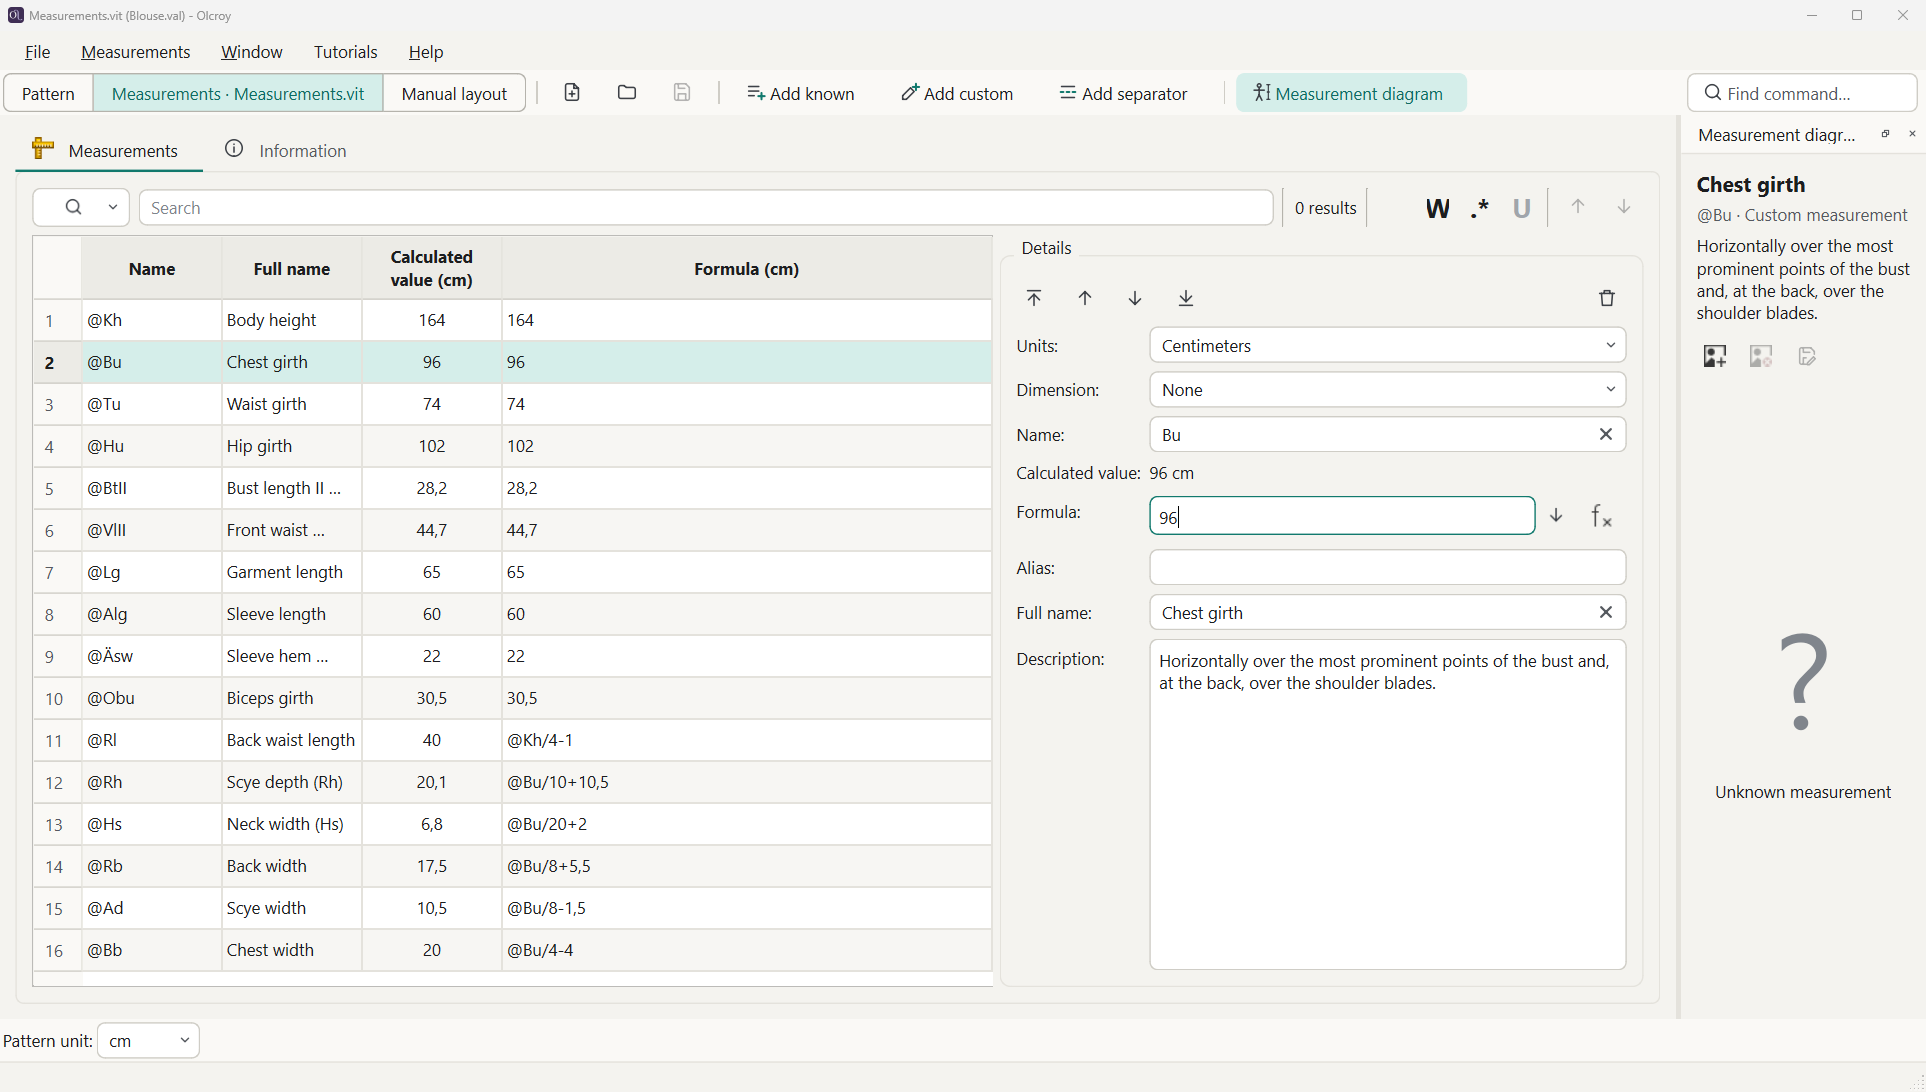
Task: Expand formula field down arrow
Action: pyautogui.click(x=1557, y=516)
